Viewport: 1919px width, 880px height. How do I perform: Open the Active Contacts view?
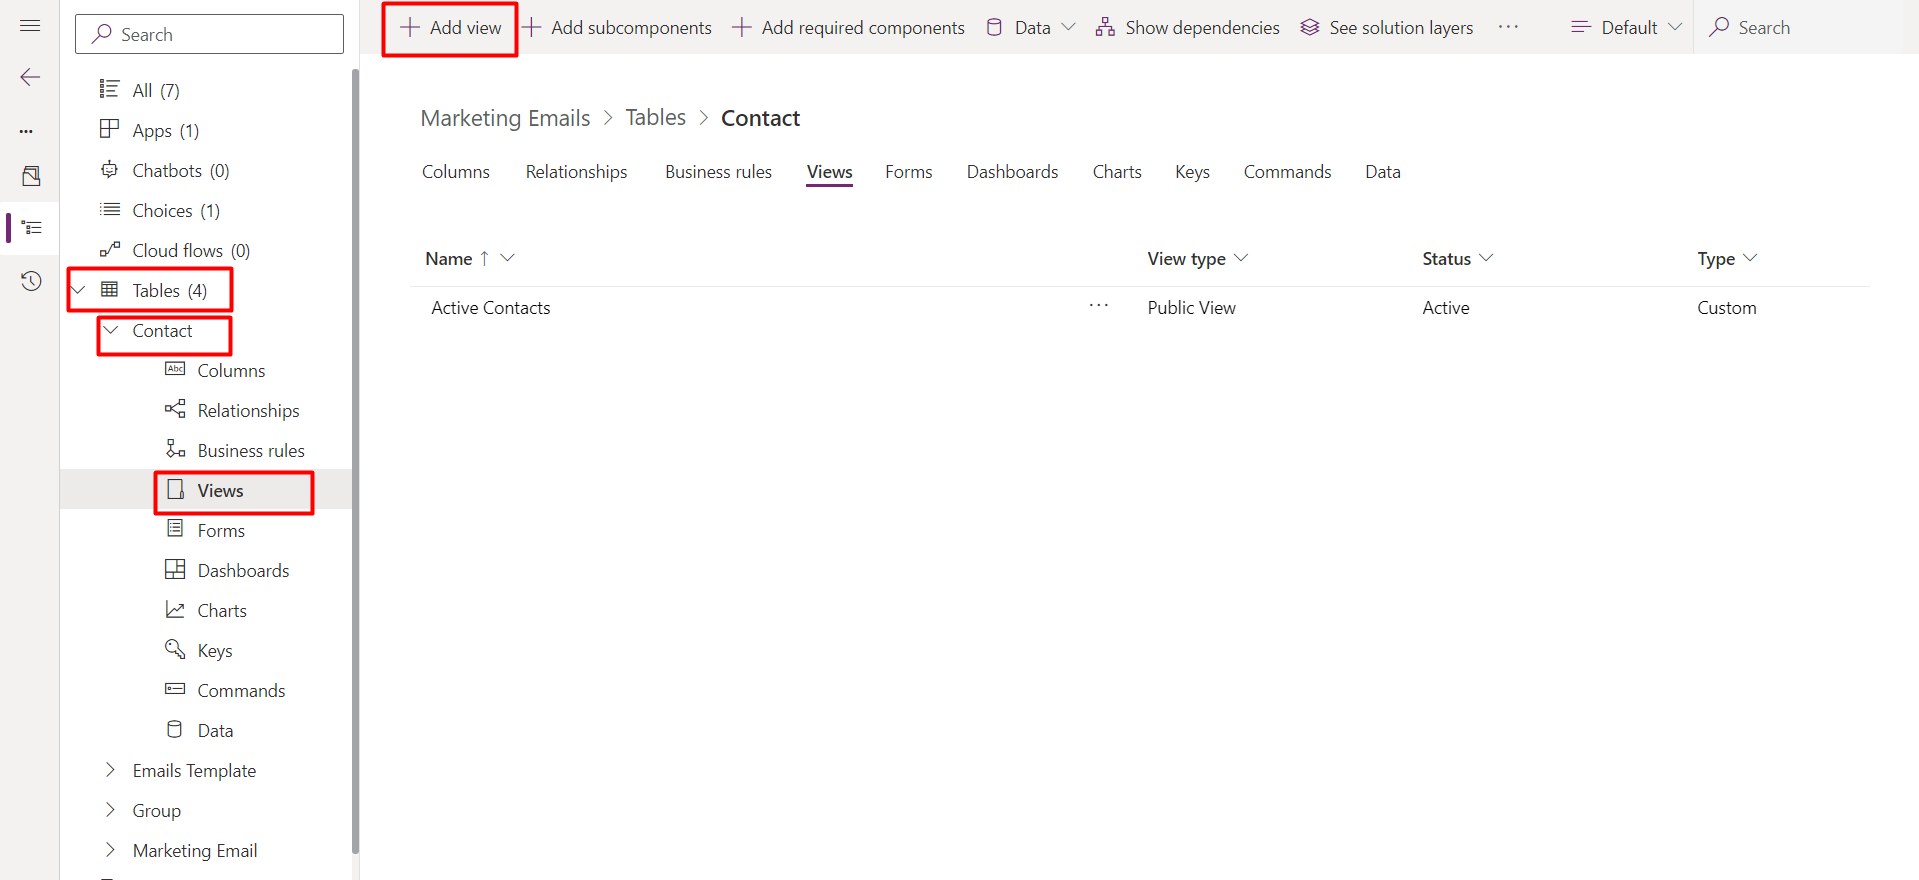pyautogui.click(x=491, y=308)
